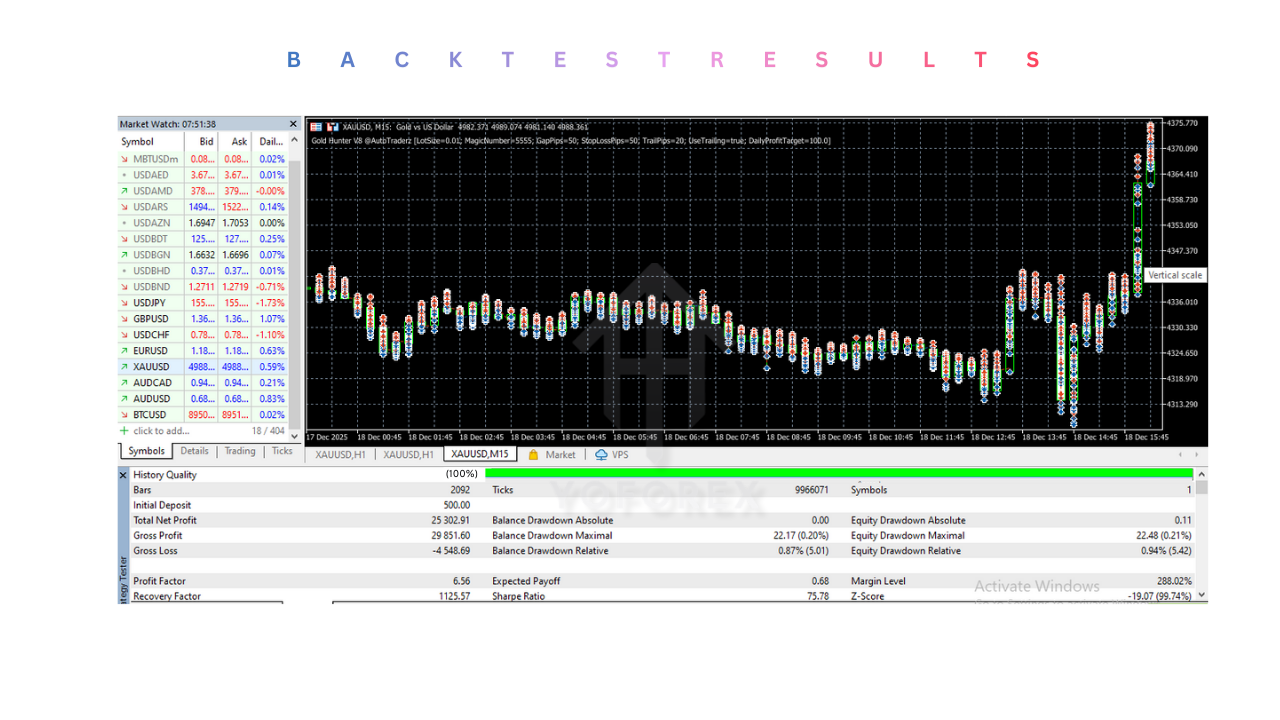
Task: Sort by the Bid column header
Action: [202, 142]
